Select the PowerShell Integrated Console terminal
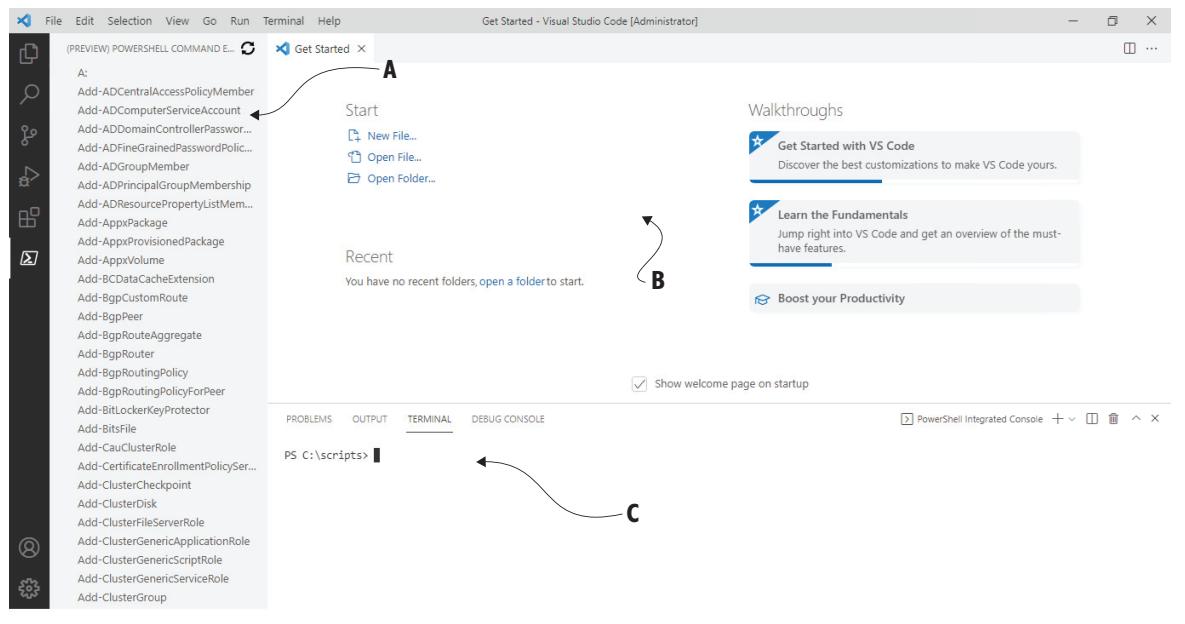The image size is (1185, 624). tap(972, 419)
